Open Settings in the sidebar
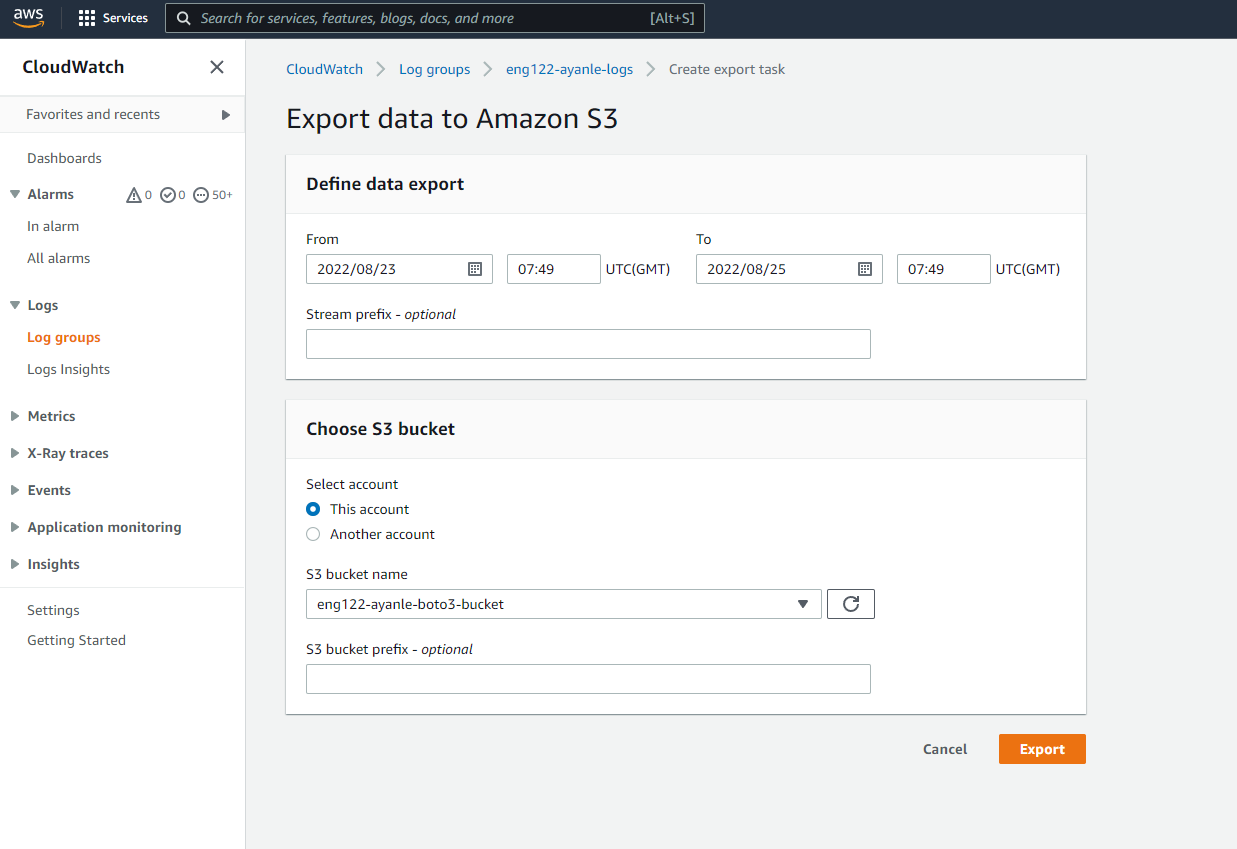This screenshot has height=849, width=1237. pos(53,610)
